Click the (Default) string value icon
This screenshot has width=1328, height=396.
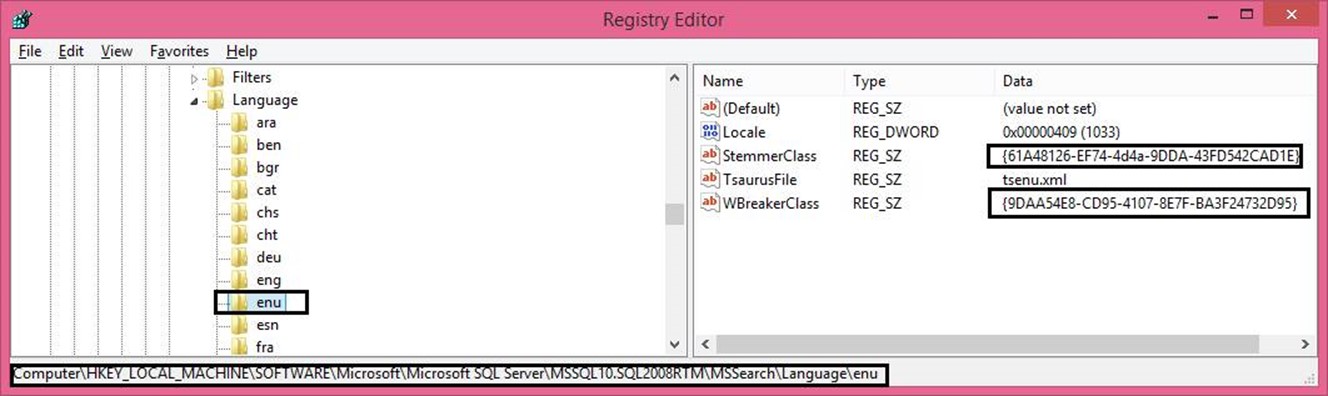tap(710, 108)
